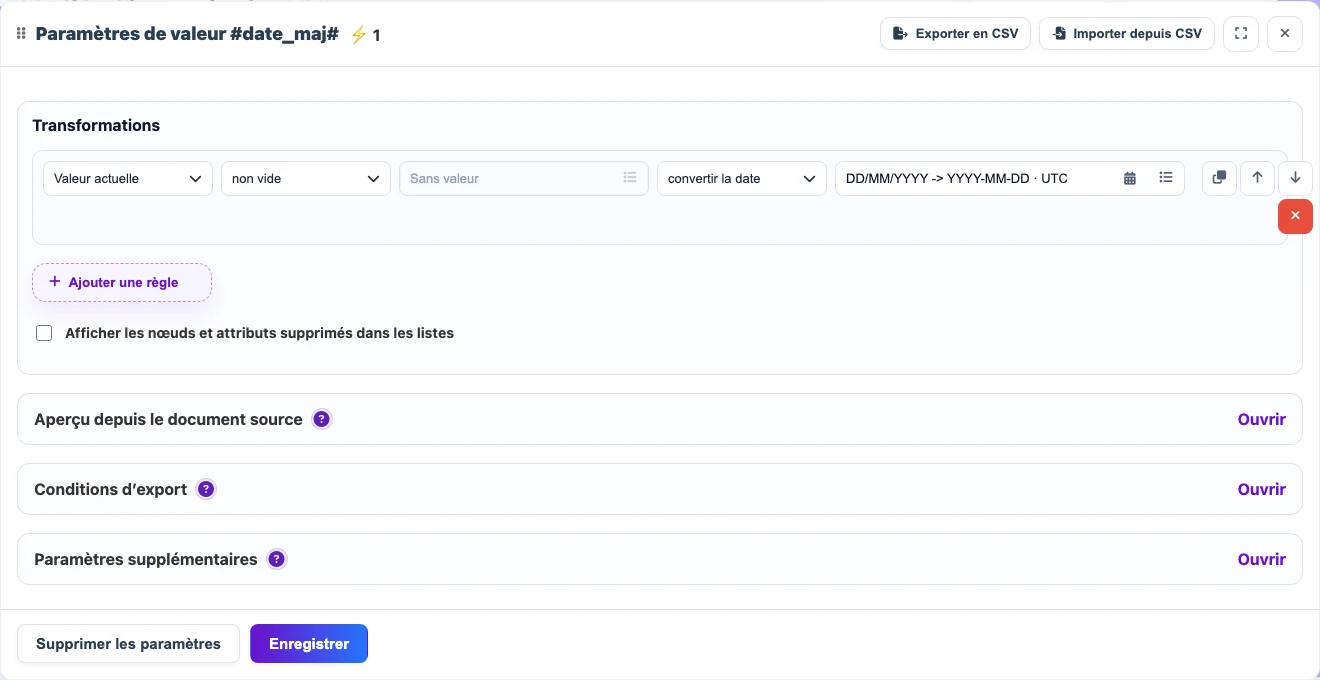This screenshot has height=680, width=1320.
Task: Click help icon beside Paramètres supplémentaires
Action: click(x=277, y=559)
